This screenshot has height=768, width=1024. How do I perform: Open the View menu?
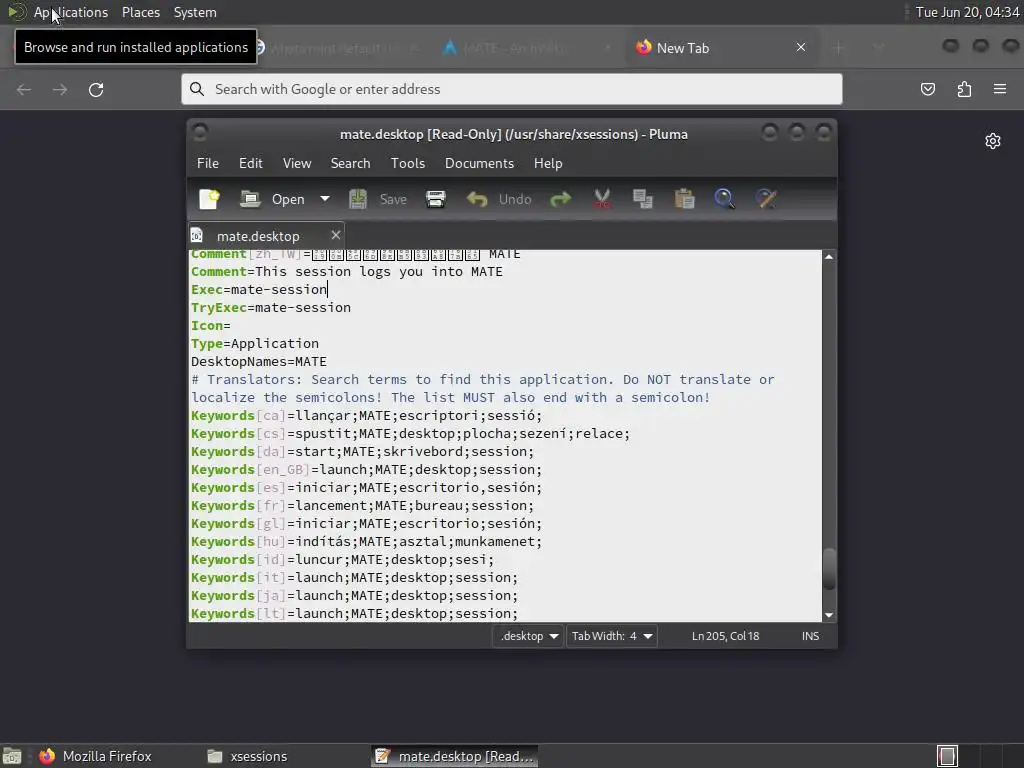tap(296, 163)
